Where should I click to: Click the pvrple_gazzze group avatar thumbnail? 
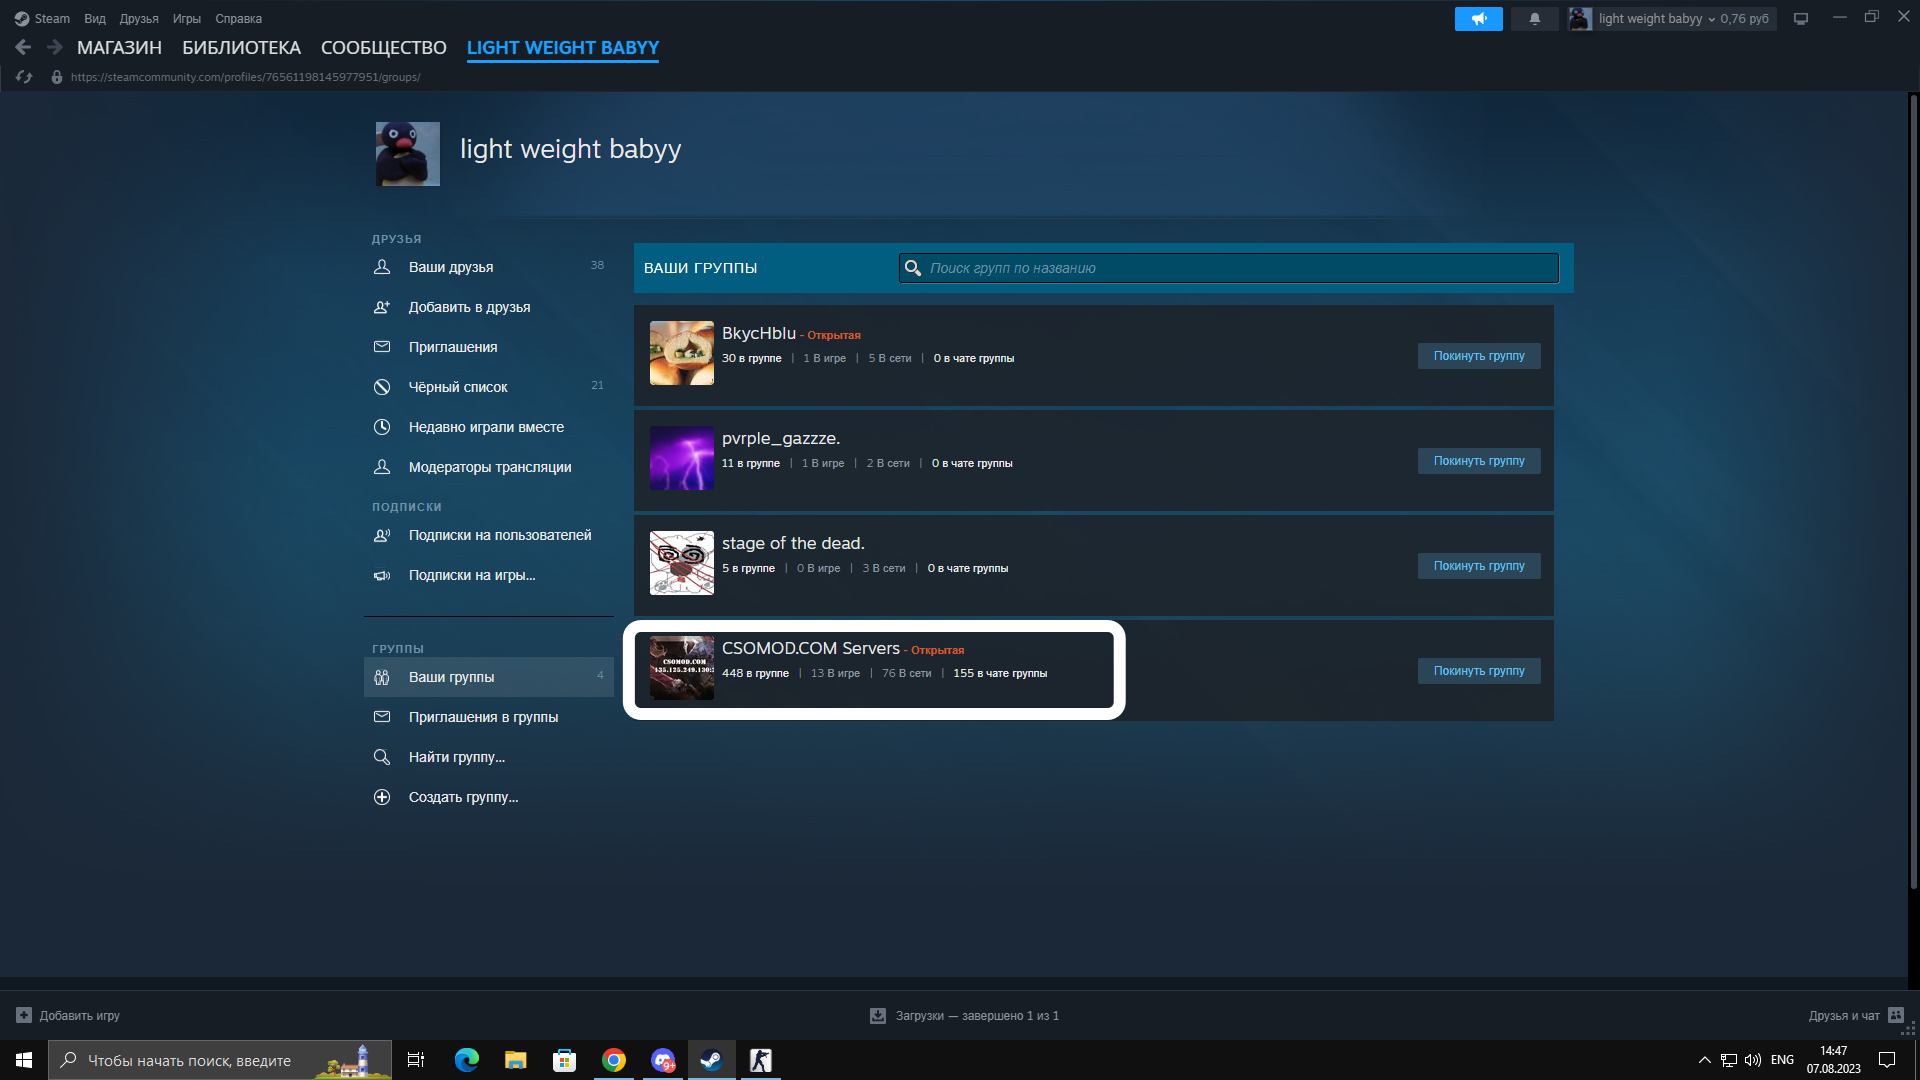coord(681,458)
